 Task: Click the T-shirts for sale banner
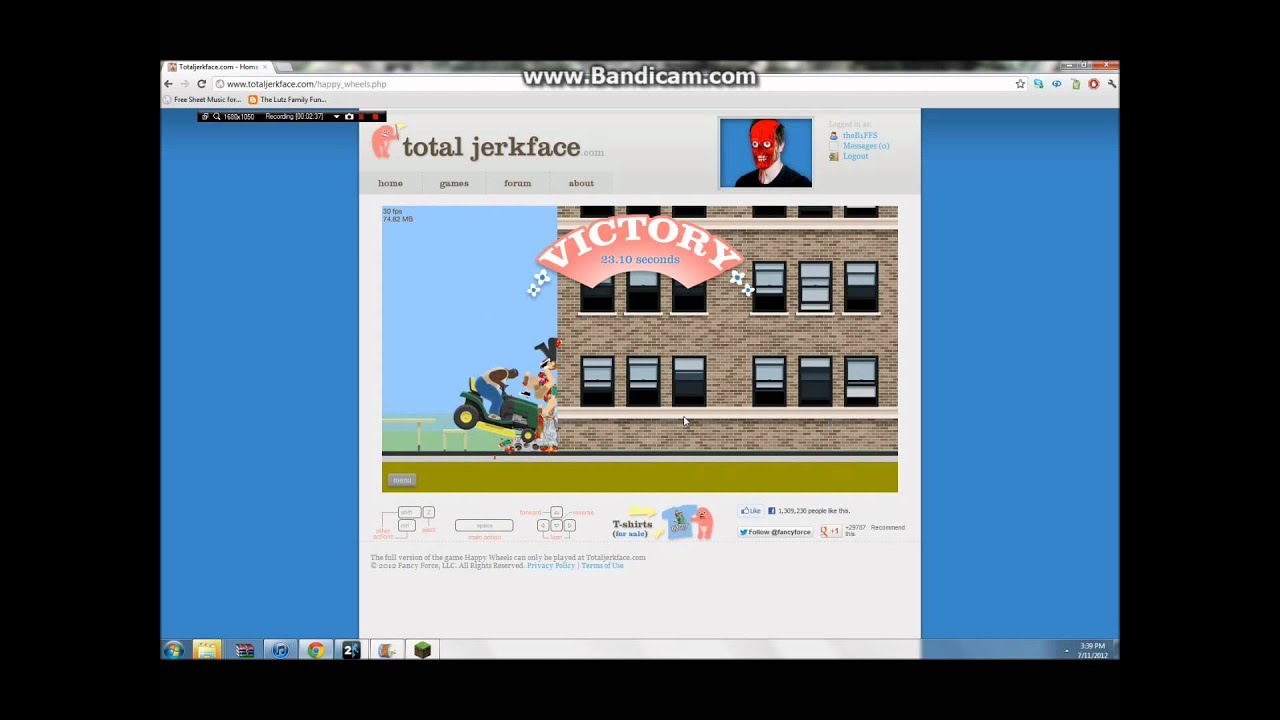(662, 523)
